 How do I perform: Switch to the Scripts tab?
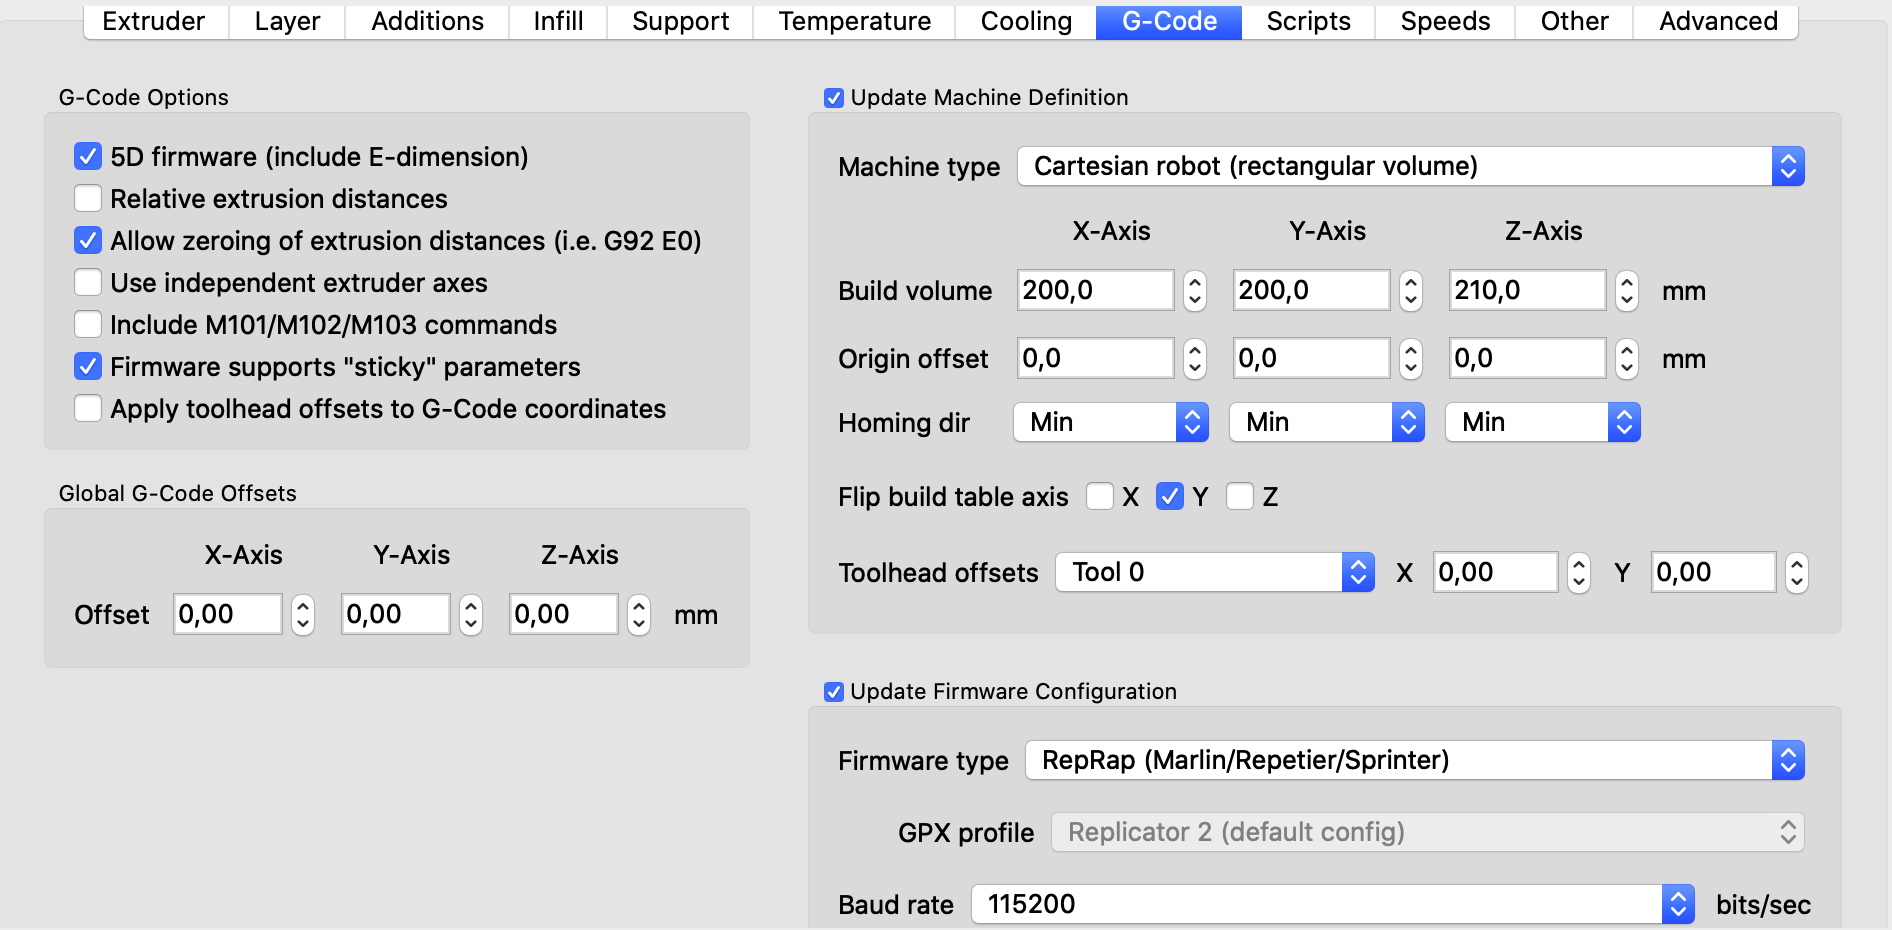click(x=1307, y=21)
